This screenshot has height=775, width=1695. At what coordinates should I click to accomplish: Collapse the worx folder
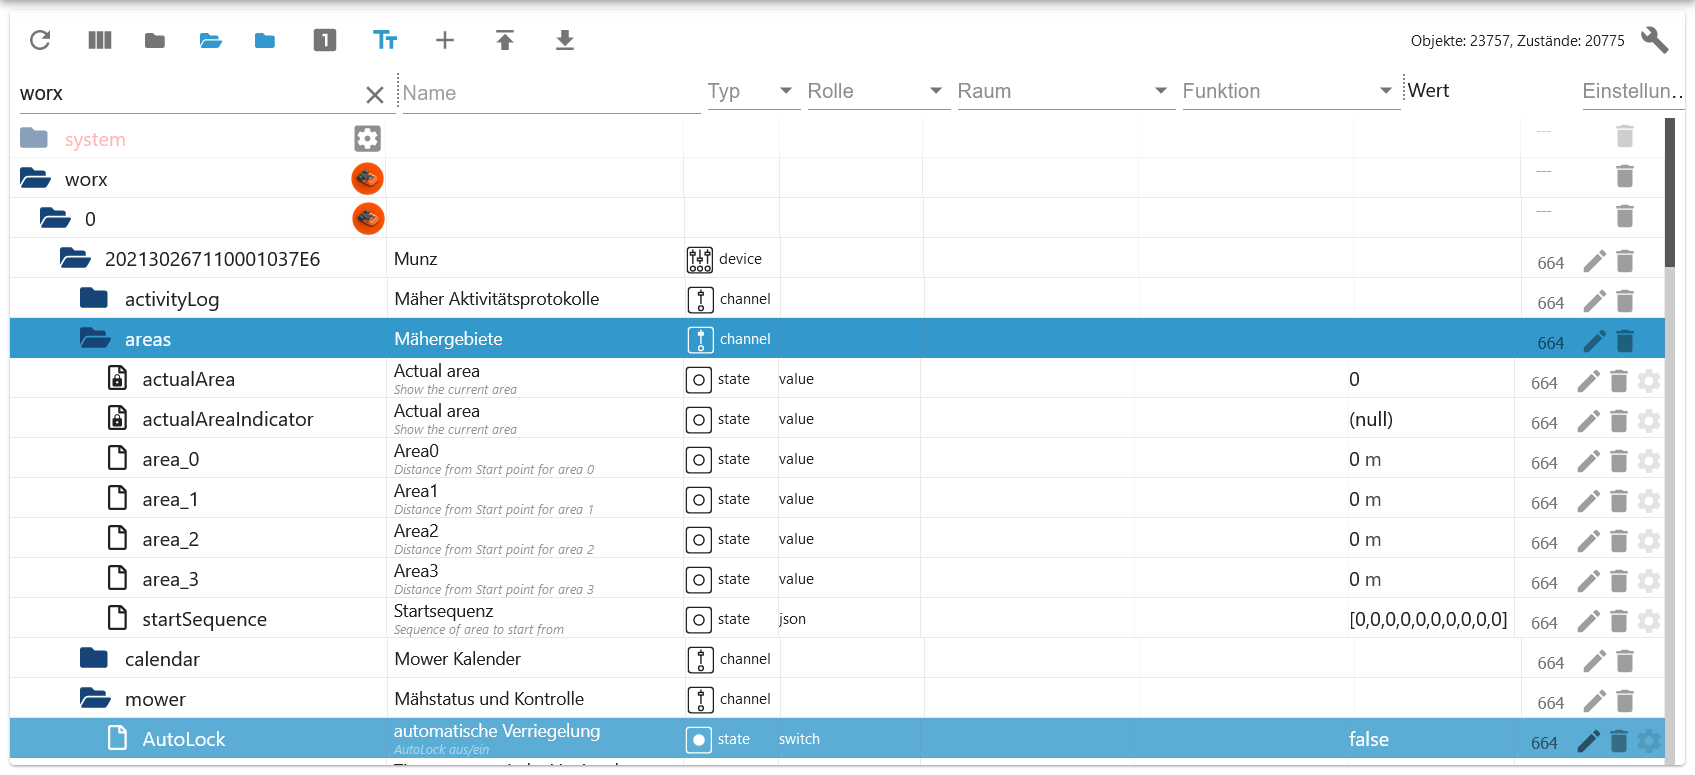click(35, 178)
